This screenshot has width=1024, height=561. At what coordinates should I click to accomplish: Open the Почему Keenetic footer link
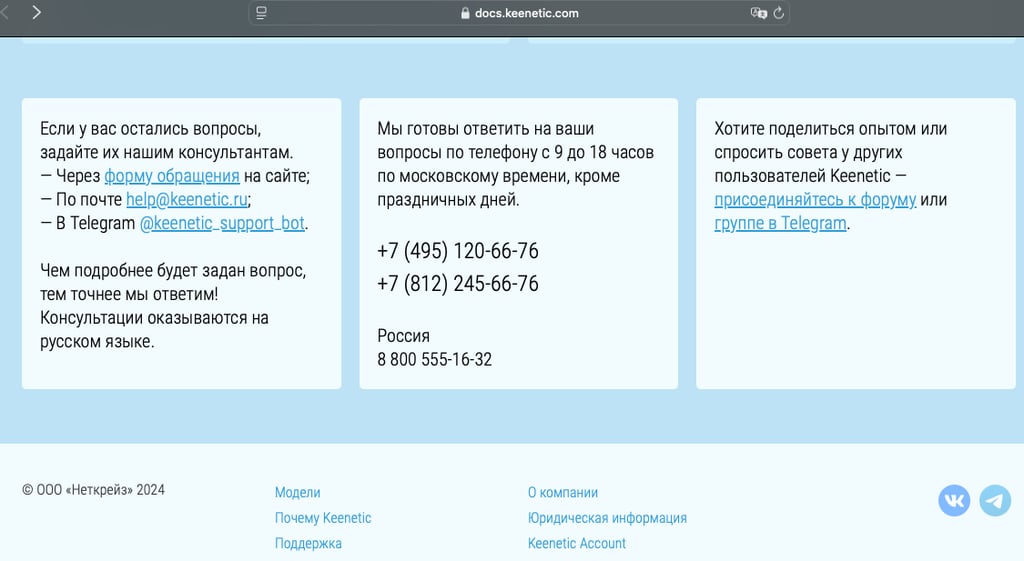point(323,518)
